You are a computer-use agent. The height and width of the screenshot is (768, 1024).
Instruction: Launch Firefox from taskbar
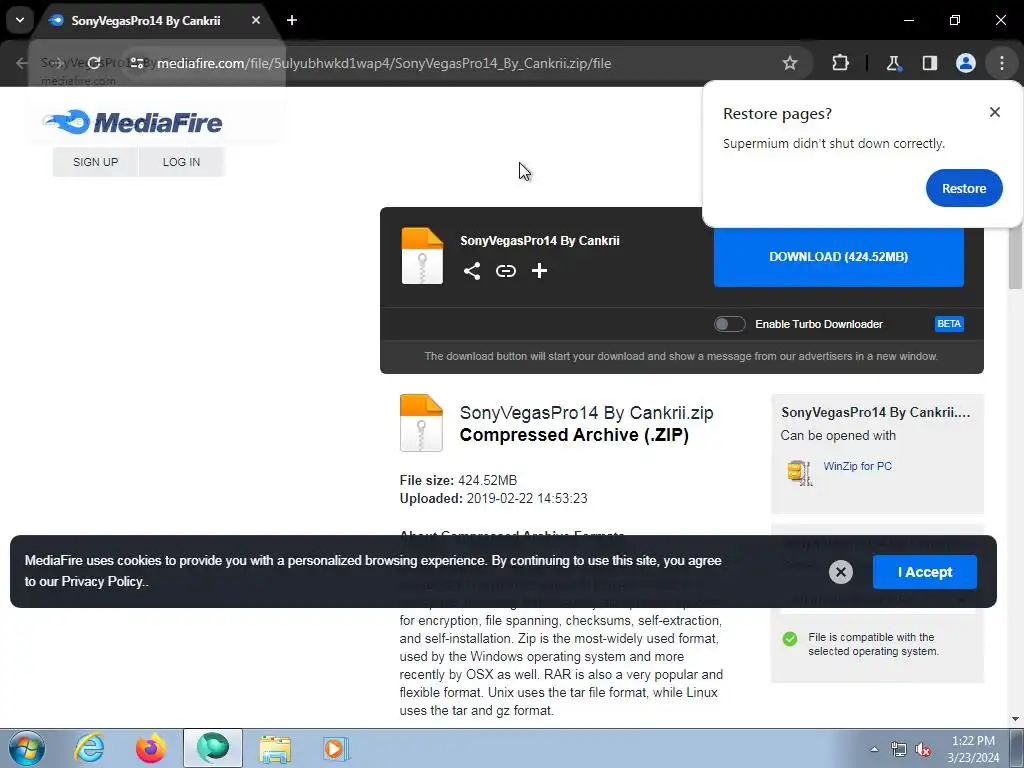pos(150,748)
